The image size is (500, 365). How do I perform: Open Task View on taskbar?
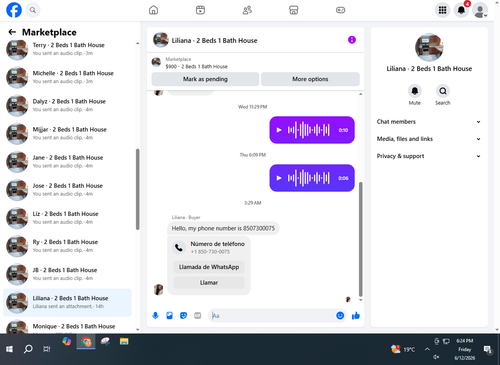tap(47, 349)
